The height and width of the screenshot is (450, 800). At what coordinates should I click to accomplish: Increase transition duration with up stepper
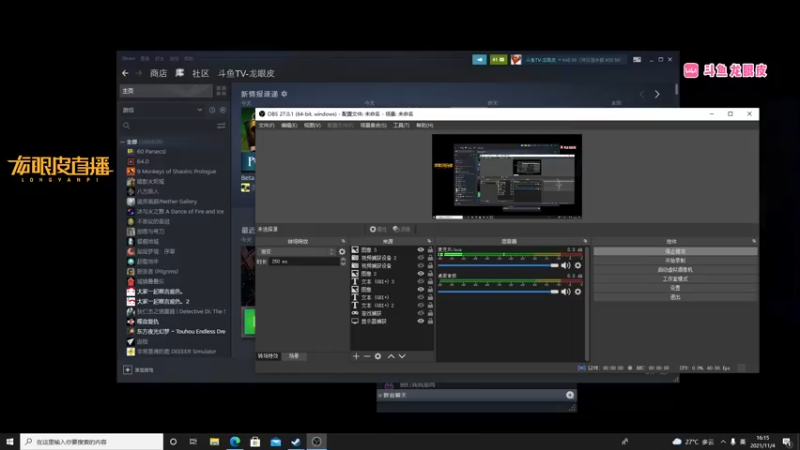[x=343, y=259]
